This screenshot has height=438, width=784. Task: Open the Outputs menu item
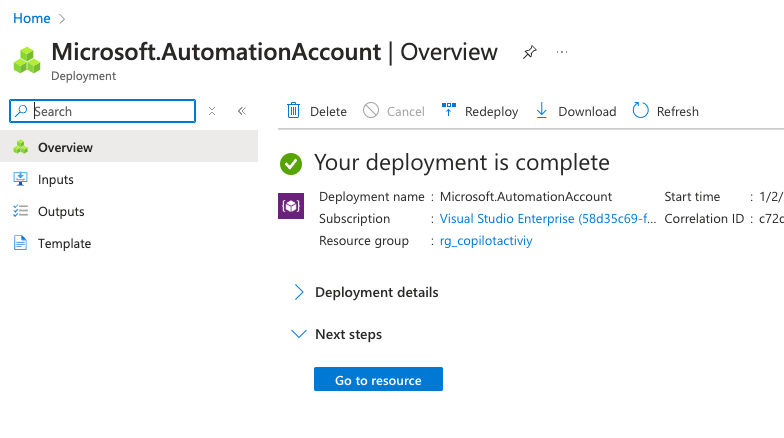point(61,211)
